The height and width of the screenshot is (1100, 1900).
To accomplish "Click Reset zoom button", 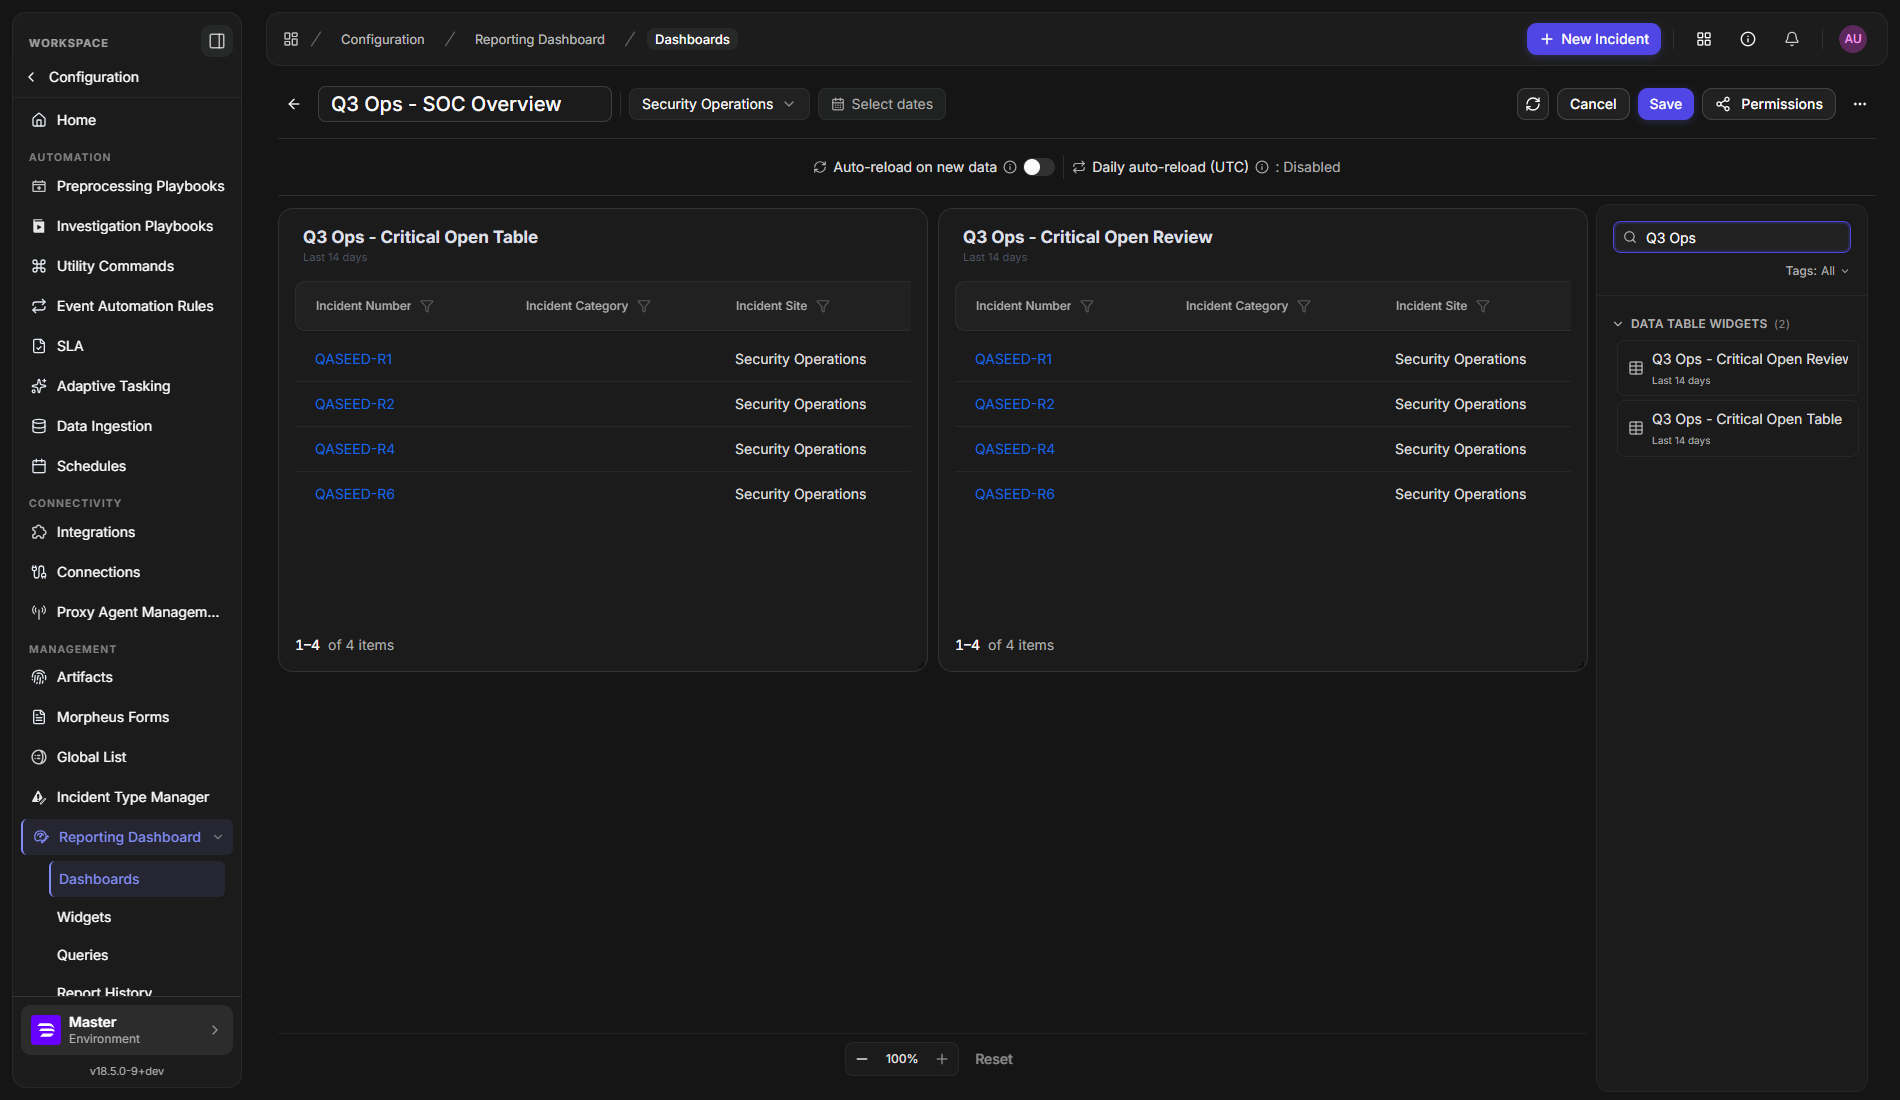I will click(x=994, y=1059).
